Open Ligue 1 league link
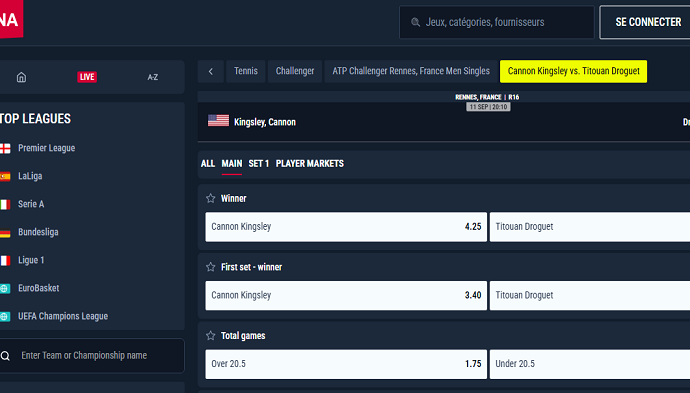This screenshot has width=690, height=393. (x=31, y=261)
